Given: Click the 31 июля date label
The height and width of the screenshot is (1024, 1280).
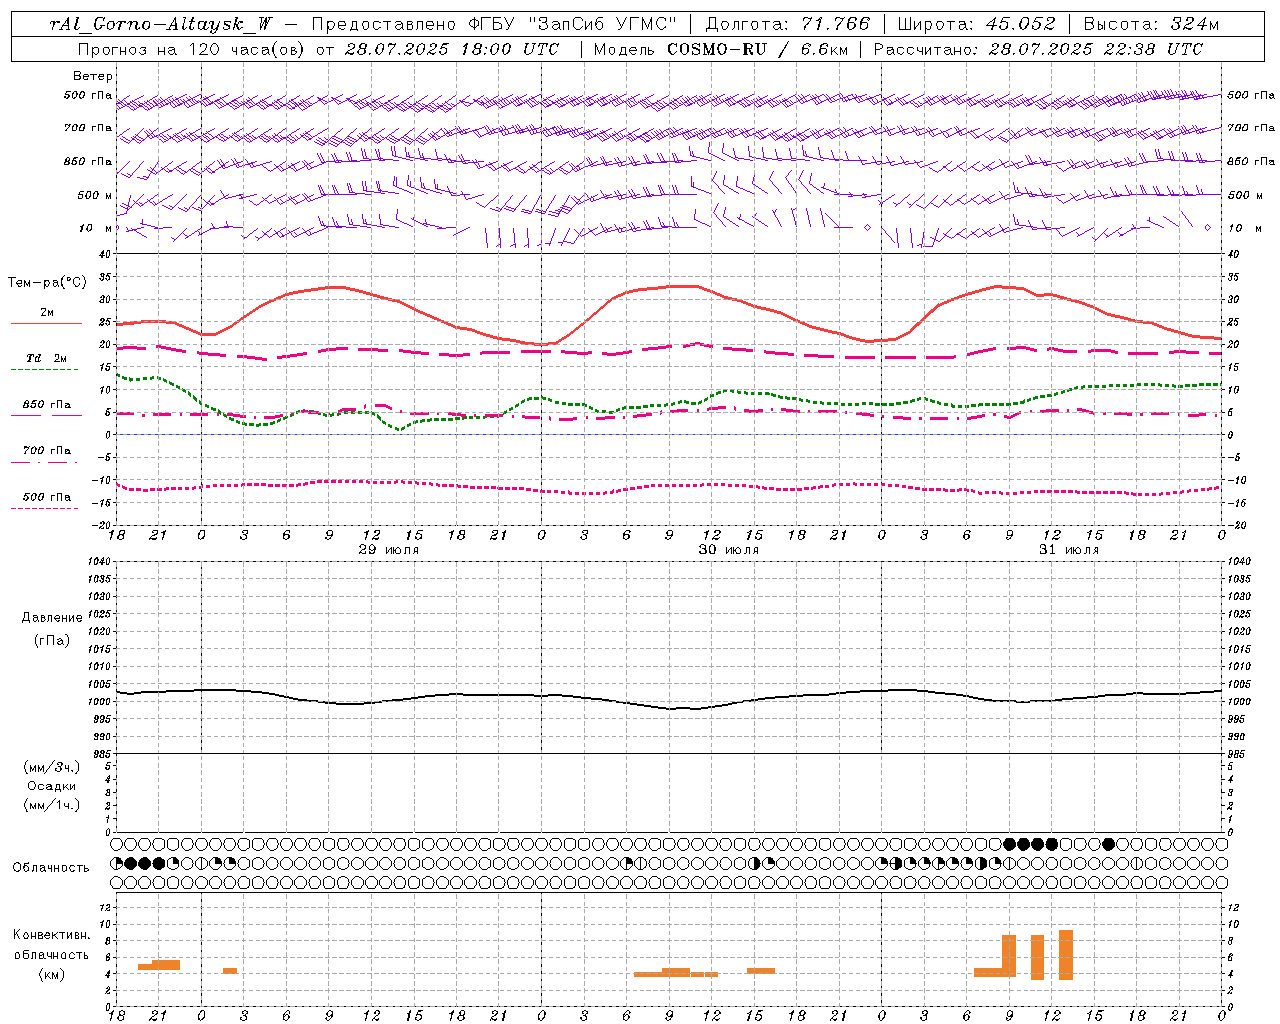Looking at the screenshot, I should click(1069, 550).
